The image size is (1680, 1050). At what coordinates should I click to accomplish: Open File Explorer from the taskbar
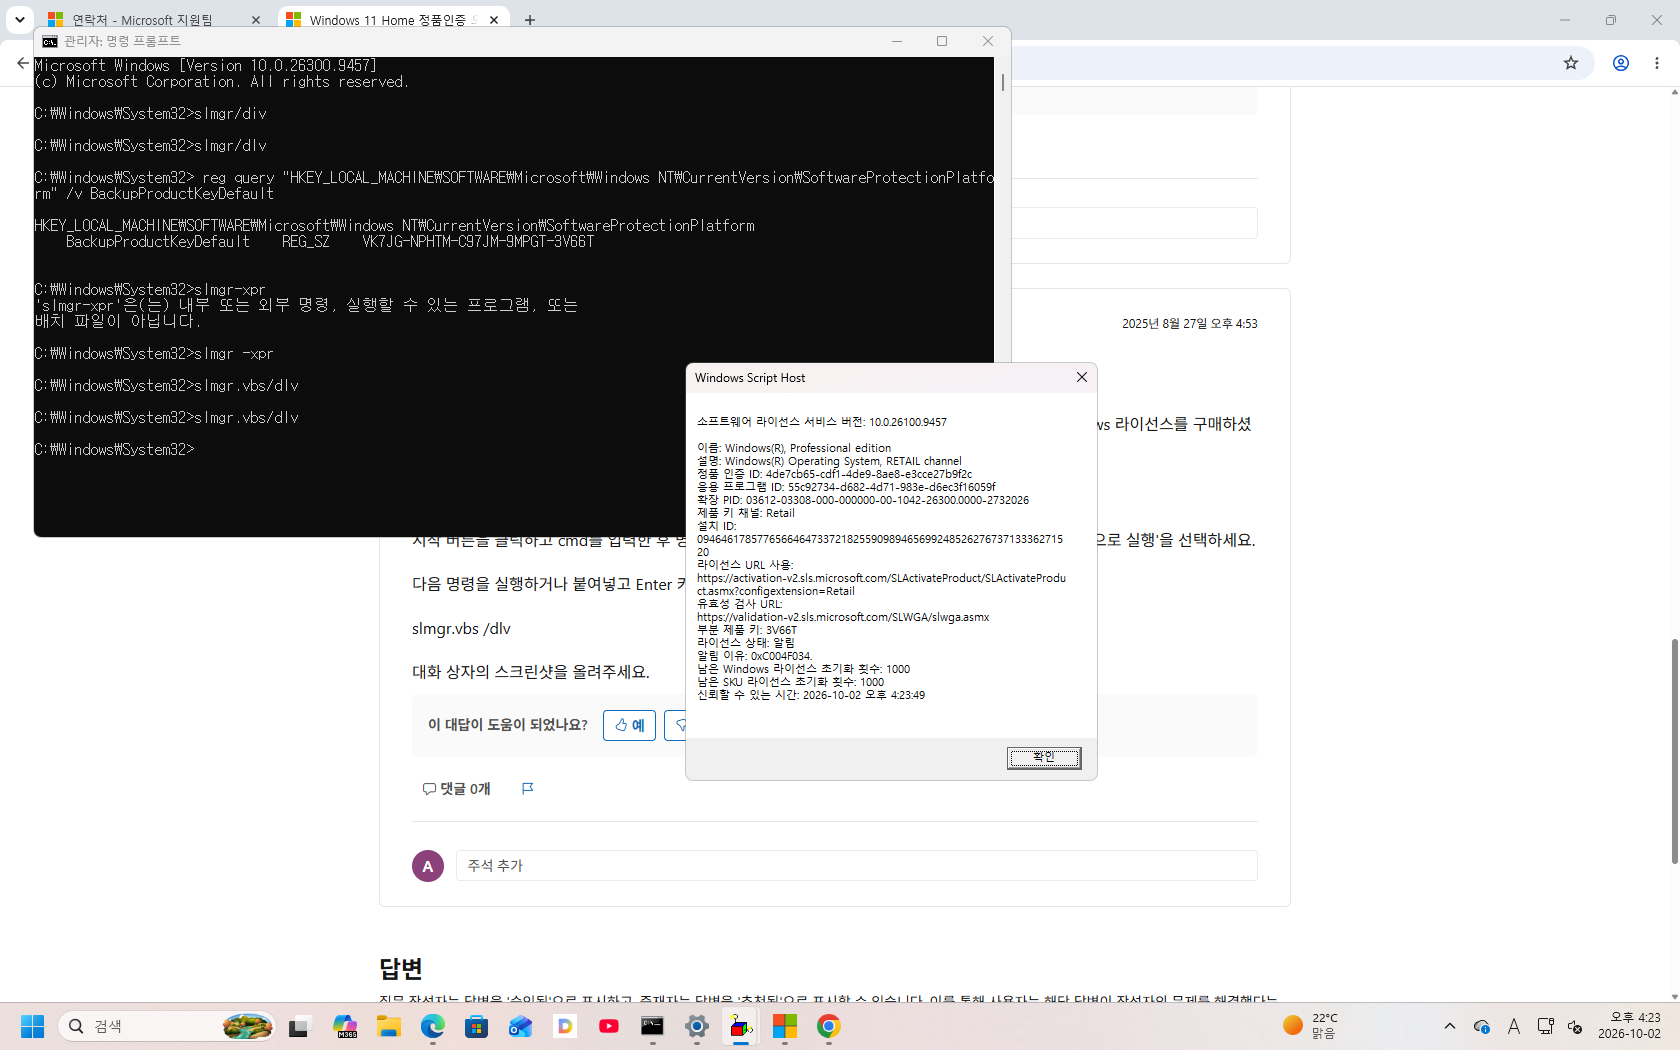(389, 1026)
